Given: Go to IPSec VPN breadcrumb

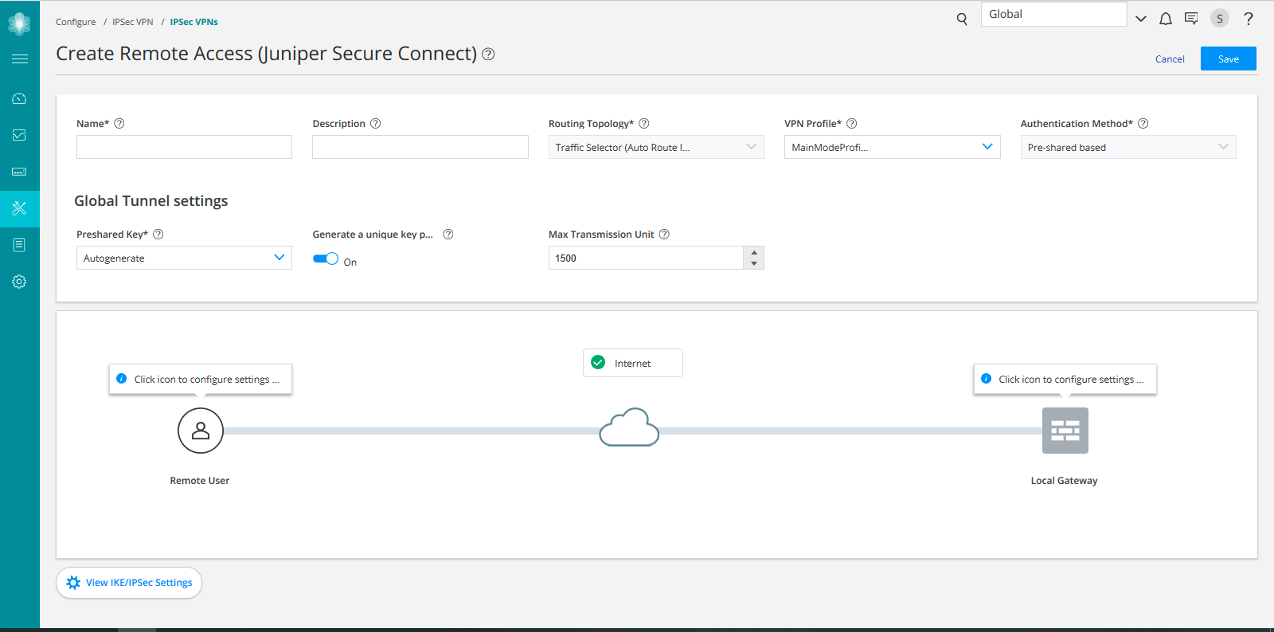Looking at the screenshot, I should coord(133,21).
